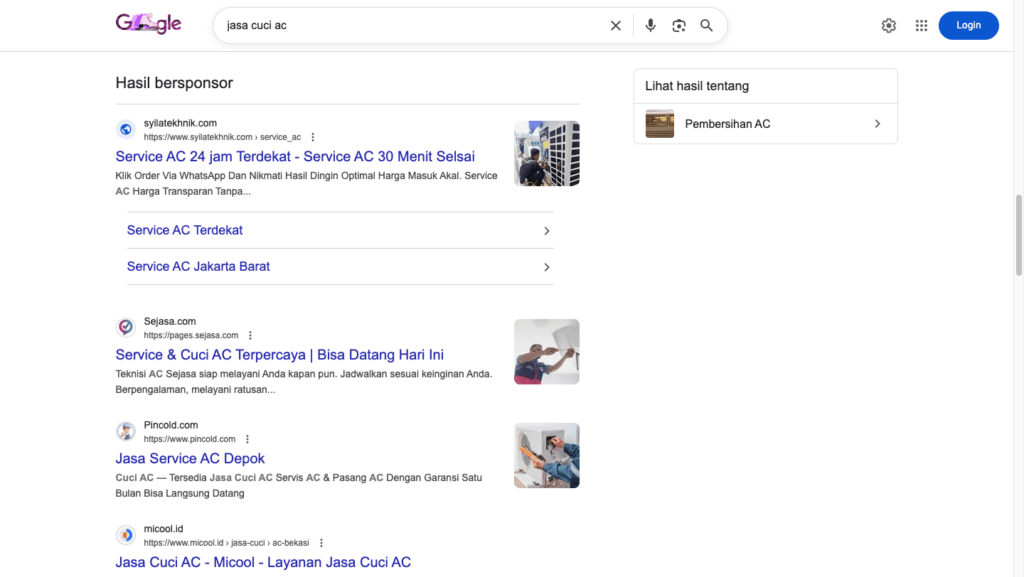Click 'Lihat hasil tentang' heading
Screen dimensions: 1024x577
pos(697,86)
